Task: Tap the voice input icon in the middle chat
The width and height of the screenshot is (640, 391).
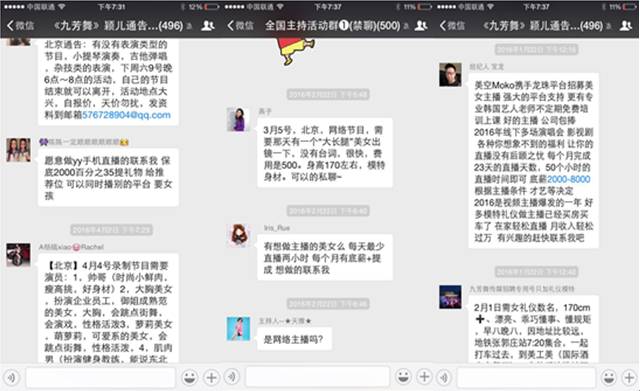Action: click(x=232, y=376)
